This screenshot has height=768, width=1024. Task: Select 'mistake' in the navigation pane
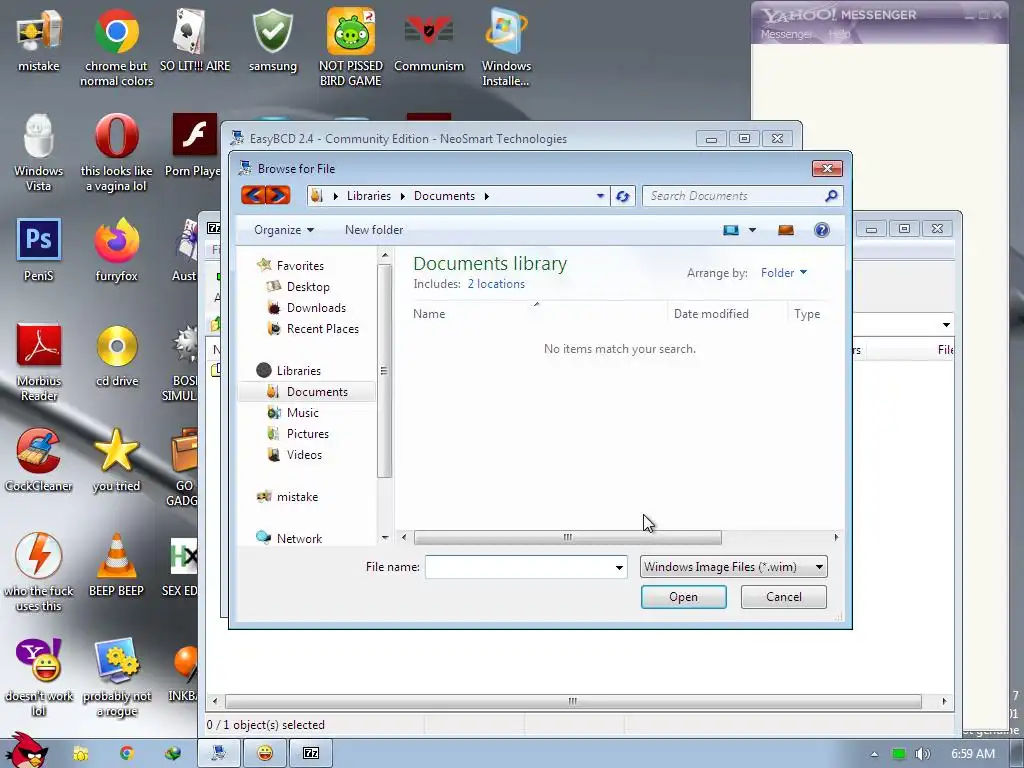click(x=297, y=496)
